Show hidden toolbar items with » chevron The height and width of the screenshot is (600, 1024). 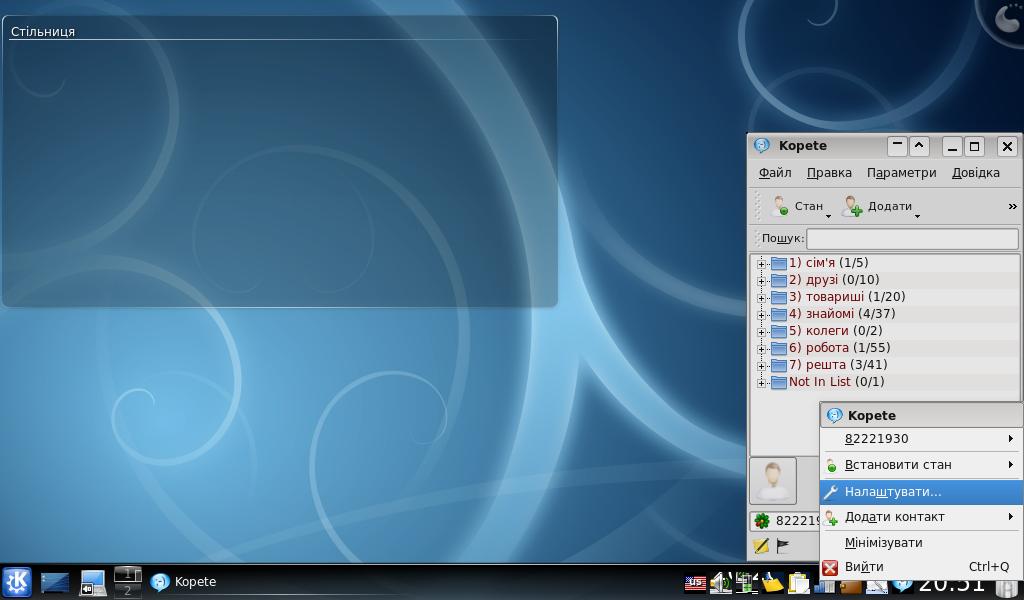pyautogui.click(x=1012, y=206)
